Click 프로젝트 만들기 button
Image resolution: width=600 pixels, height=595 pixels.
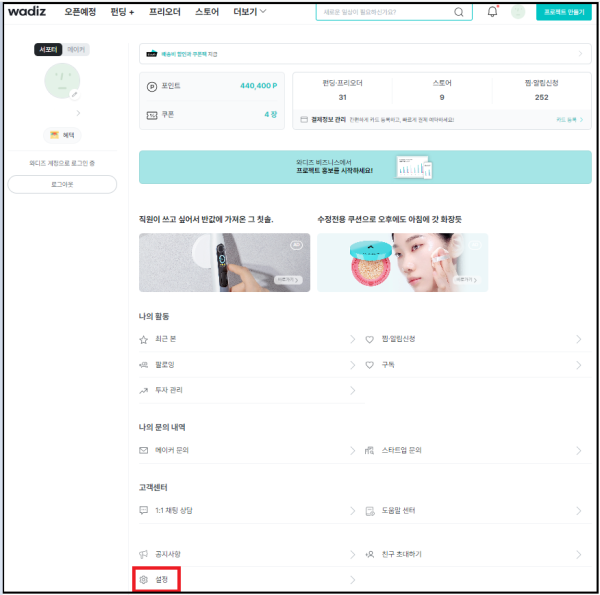pos(564,12)
